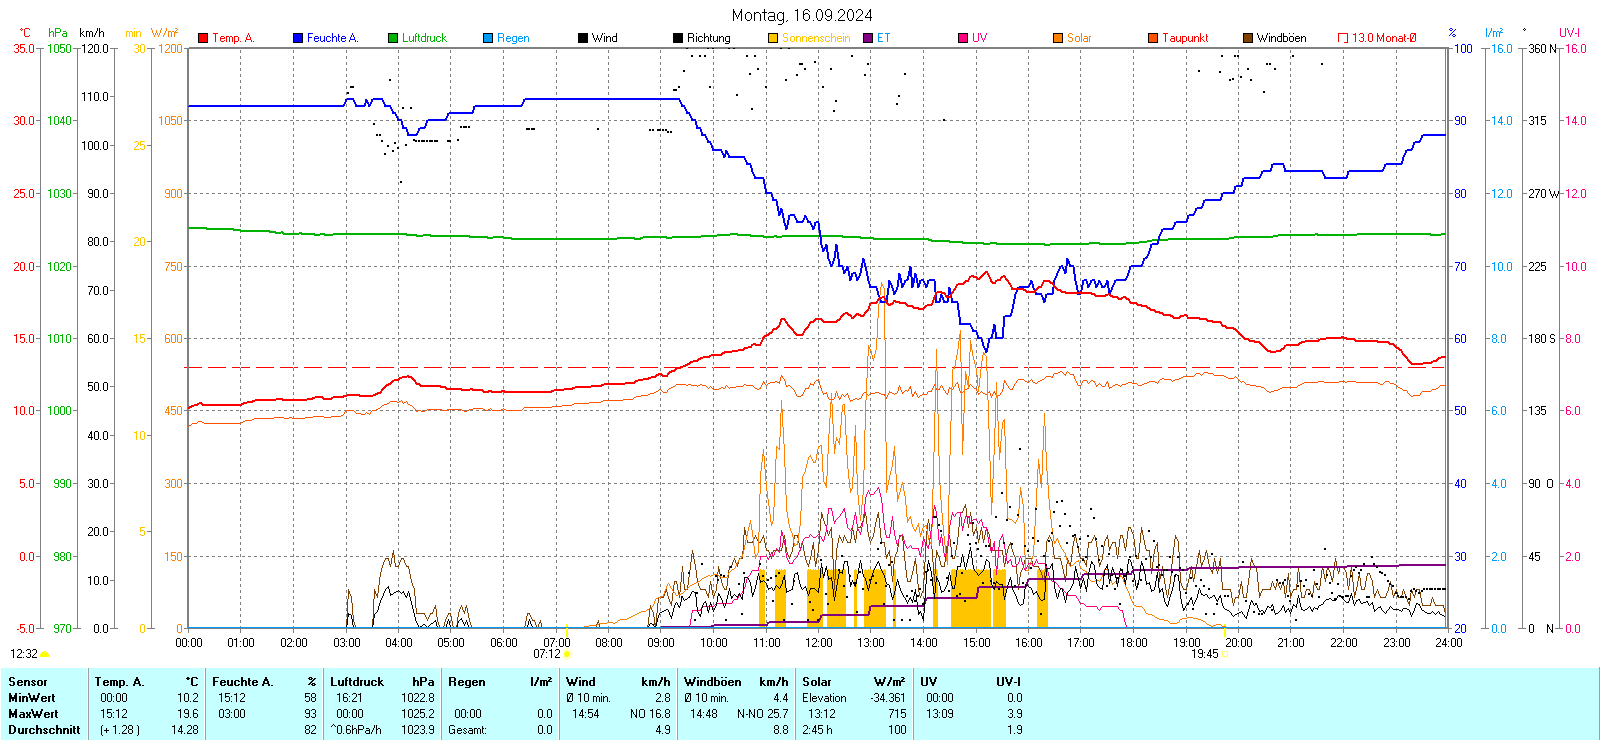The image size is (1600, 740).
Task: Click the Taupunkt legend label
Action: [x=1185, y=38]
